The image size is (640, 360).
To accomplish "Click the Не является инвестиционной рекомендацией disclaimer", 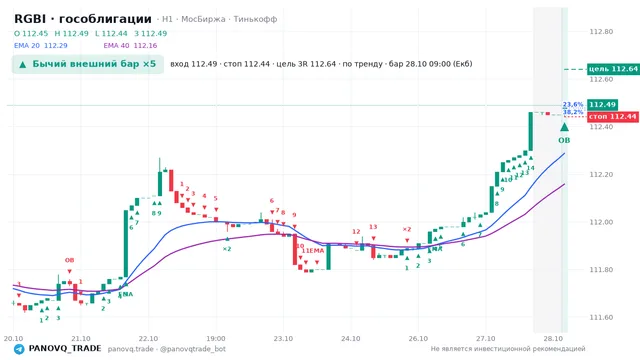I will pos(508,349).
